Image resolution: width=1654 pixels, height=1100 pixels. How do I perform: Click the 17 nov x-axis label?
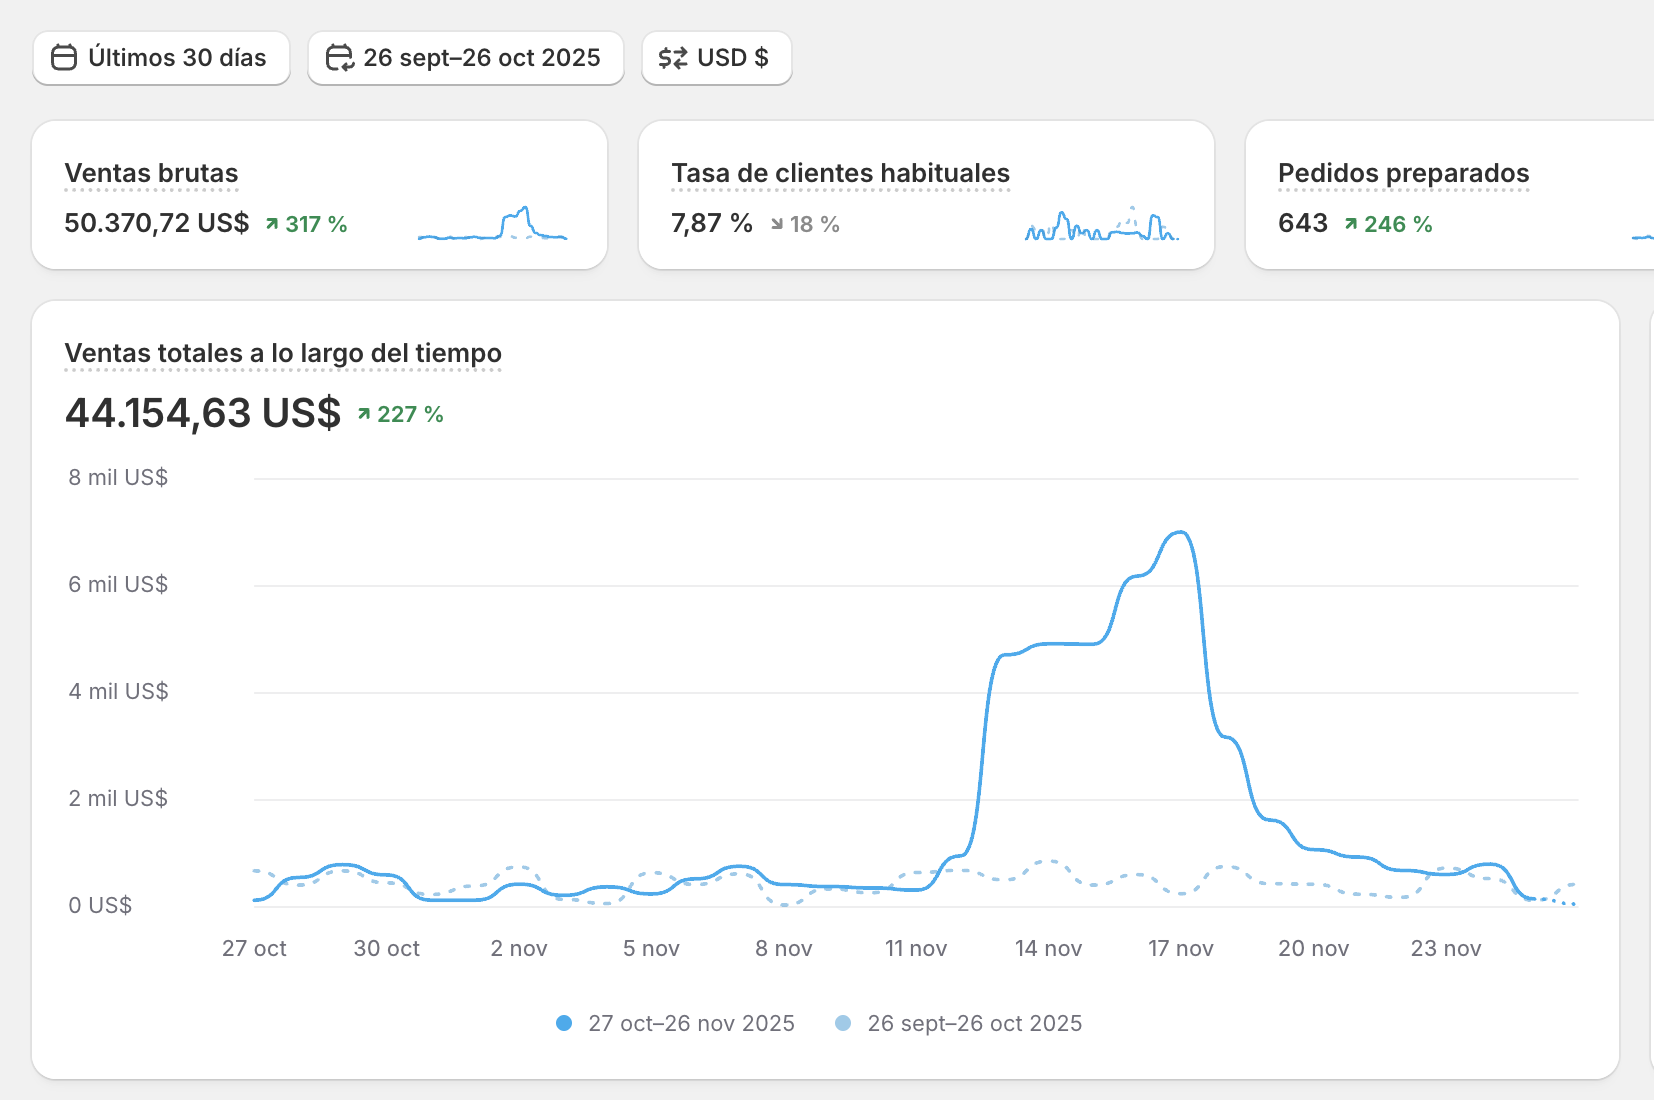[1181, 948]
